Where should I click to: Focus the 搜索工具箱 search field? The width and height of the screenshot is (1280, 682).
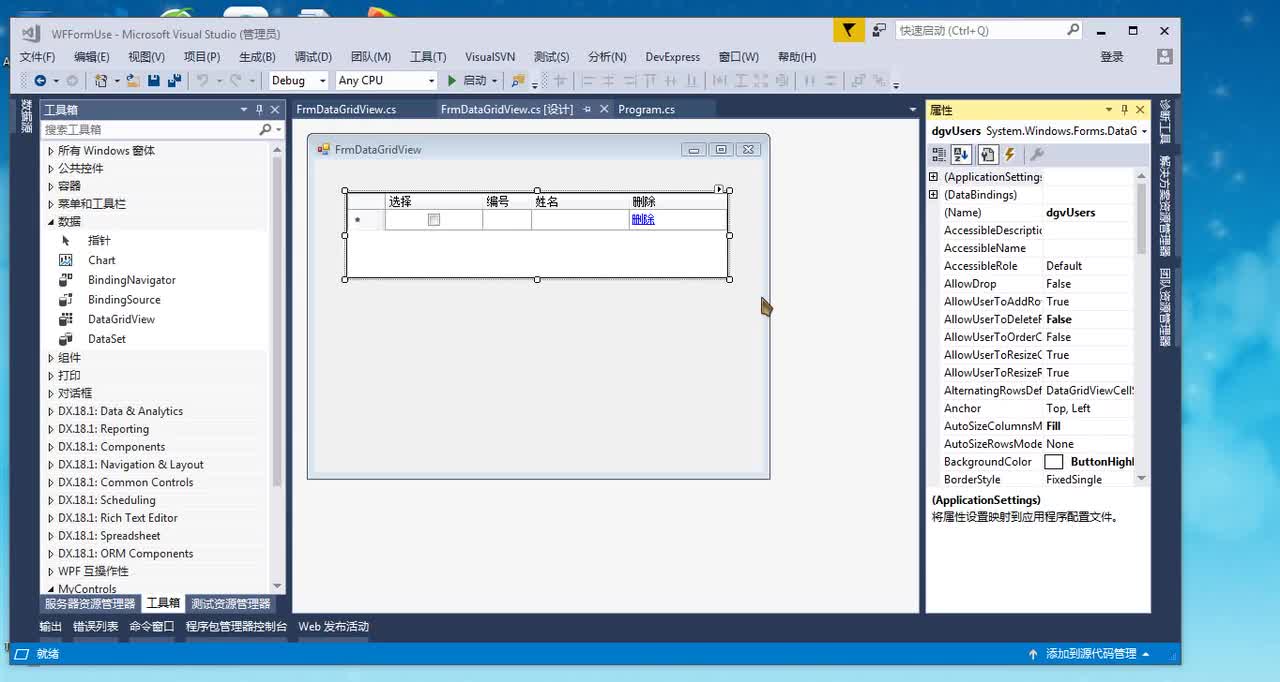[150, 129]
